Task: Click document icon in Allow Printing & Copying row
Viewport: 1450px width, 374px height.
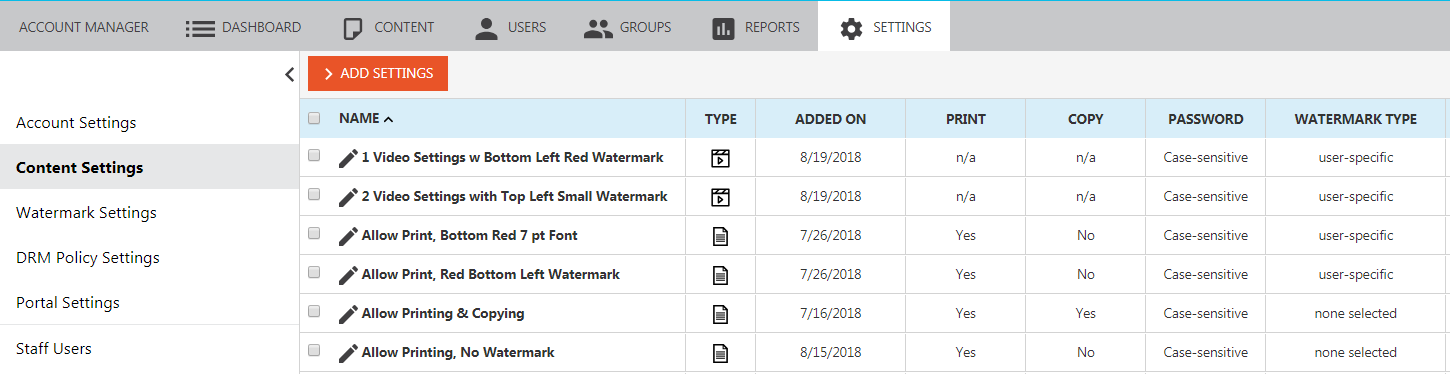Action: click(720, 314)
